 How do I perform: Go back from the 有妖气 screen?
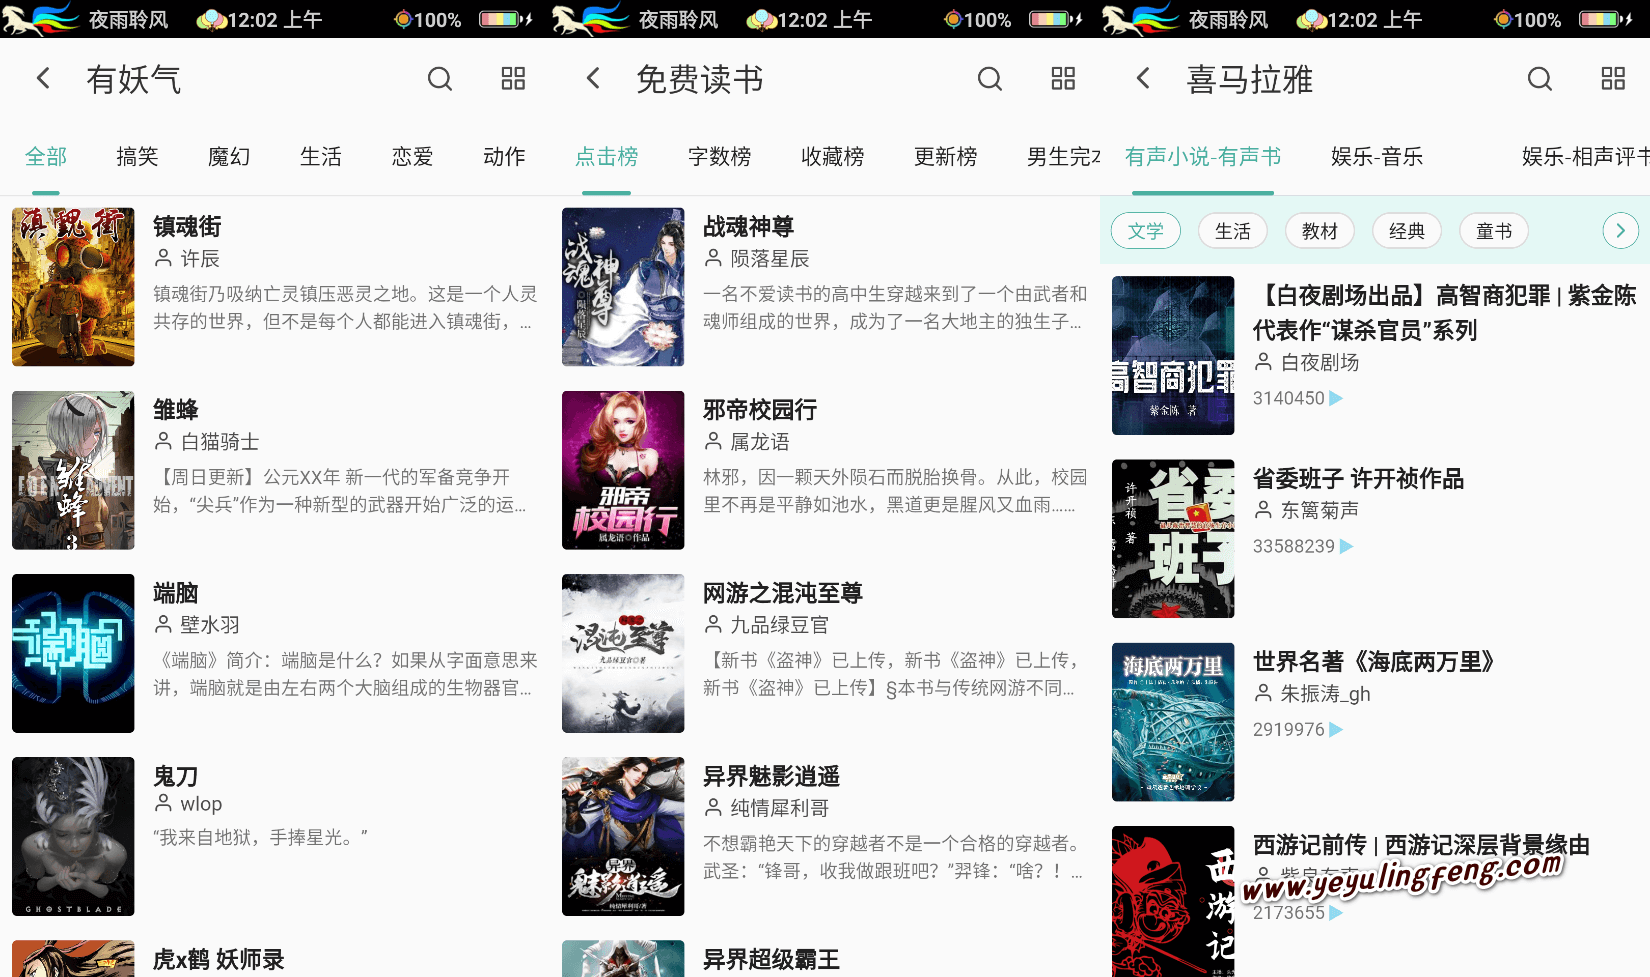click(x=43, y=78)
